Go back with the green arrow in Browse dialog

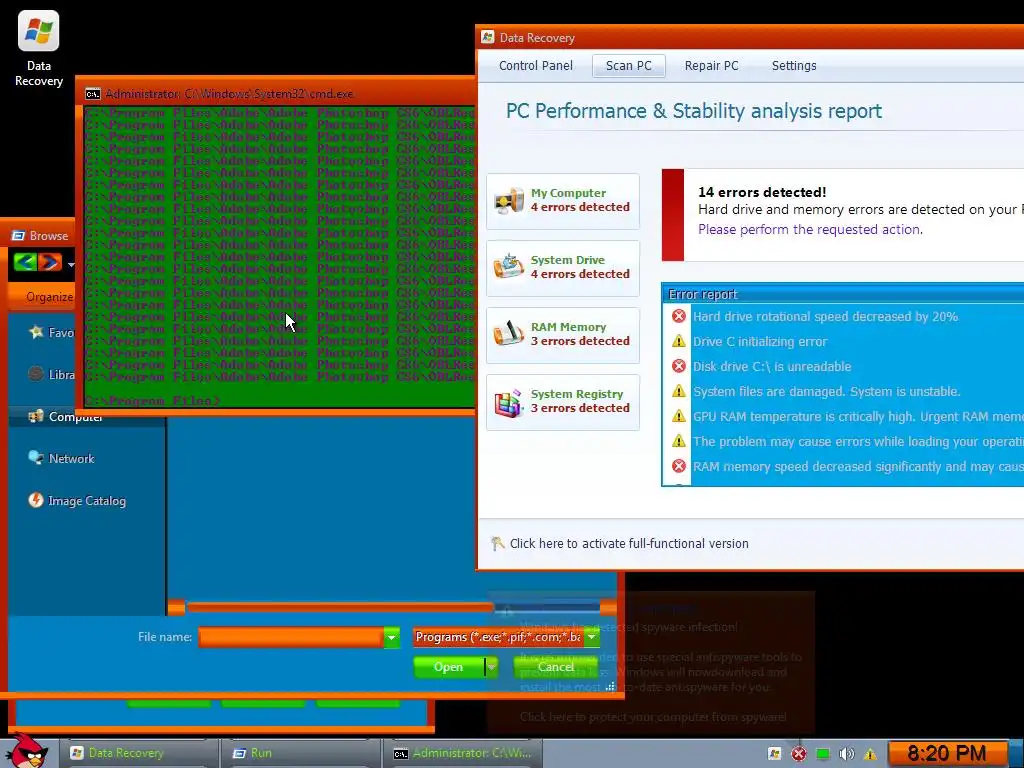click(25, 263)
